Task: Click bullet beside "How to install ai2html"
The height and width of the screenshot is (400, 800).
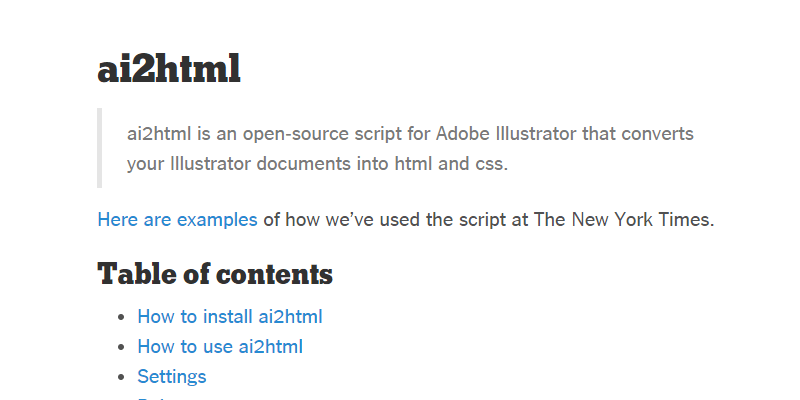Action: click(122, 318)
